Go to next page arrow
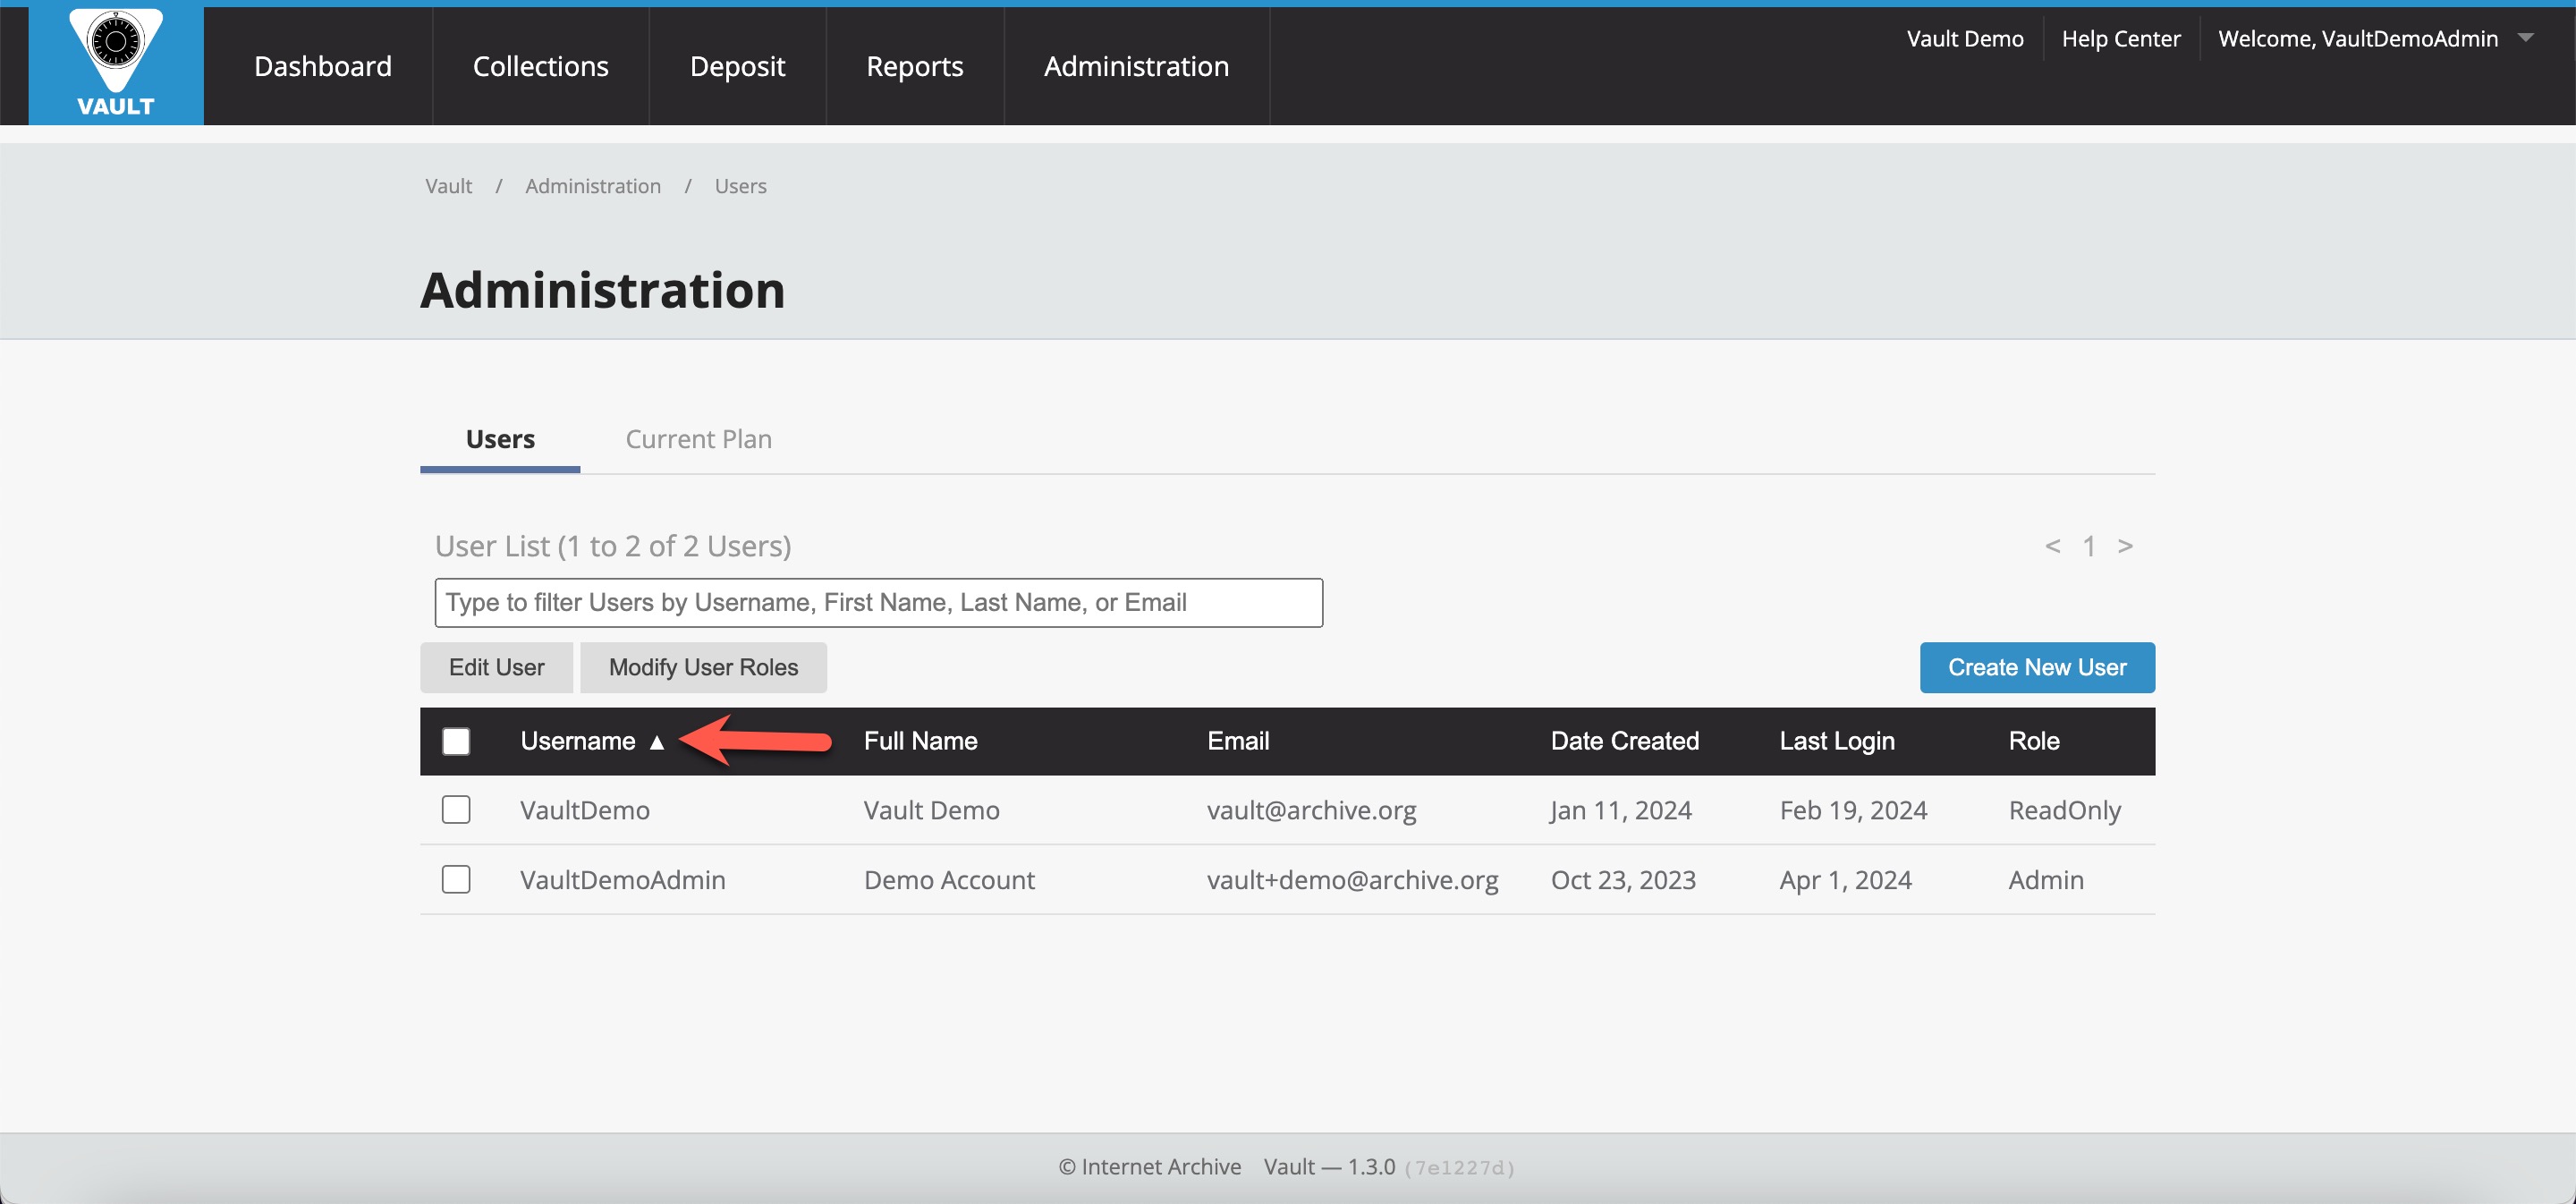 [2125, 546]
